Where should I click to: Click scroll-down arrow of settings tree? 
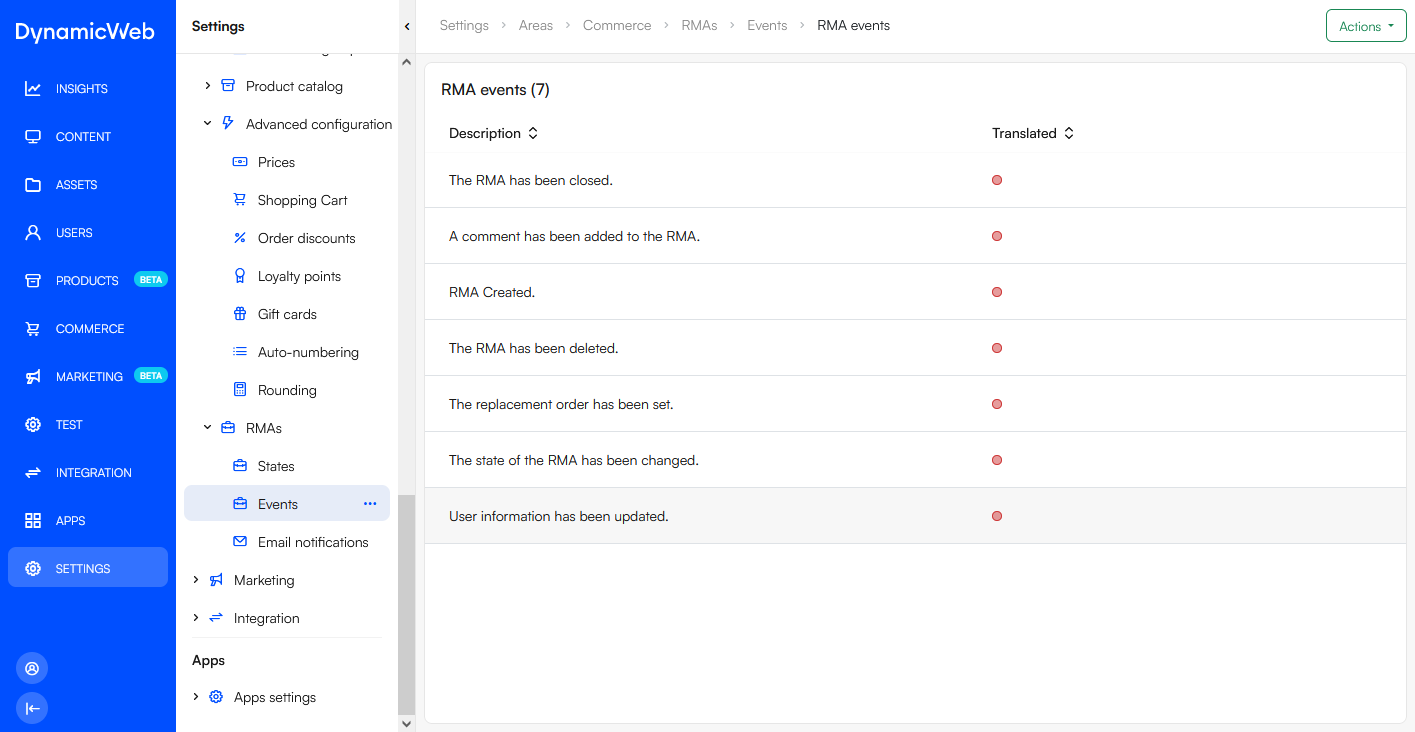click(x=406, y=723)
